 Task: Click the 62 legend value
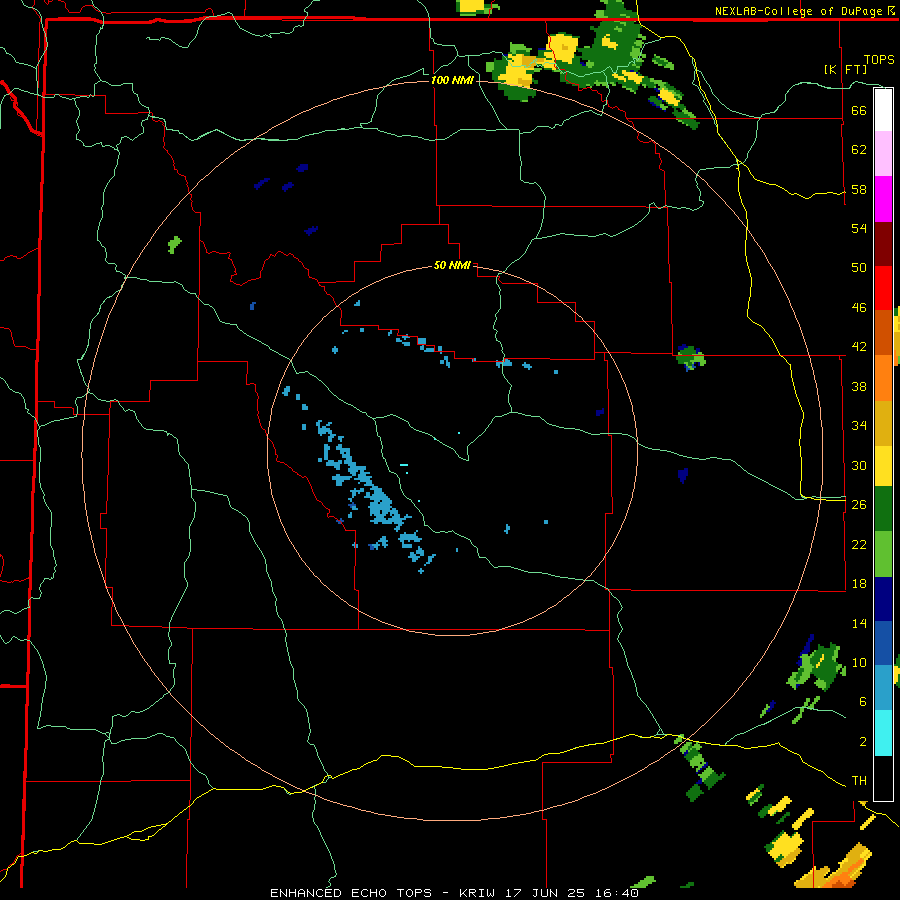(859, 150)
